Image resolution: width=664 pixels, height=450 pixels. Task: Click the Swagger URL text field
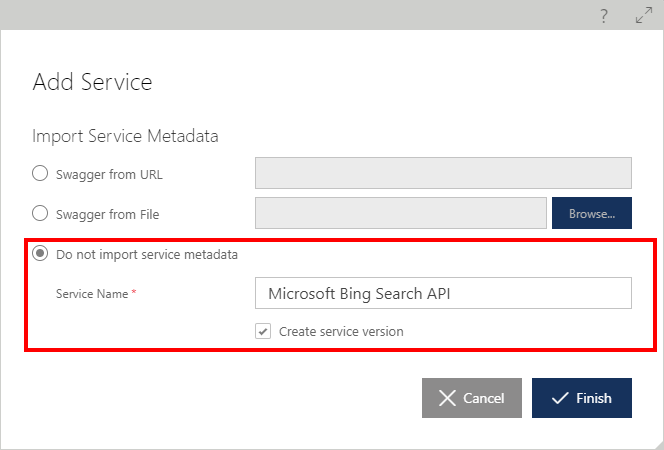coord(443,173)
